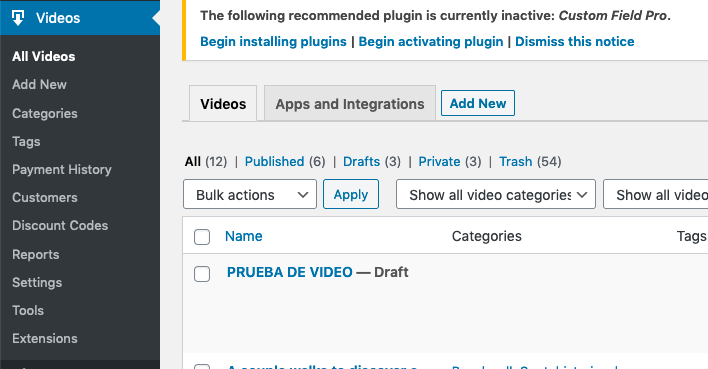The height and width of the screenshot is (369, 708).
Task: Open Begin installing plugins link
Action: (273, 42)
